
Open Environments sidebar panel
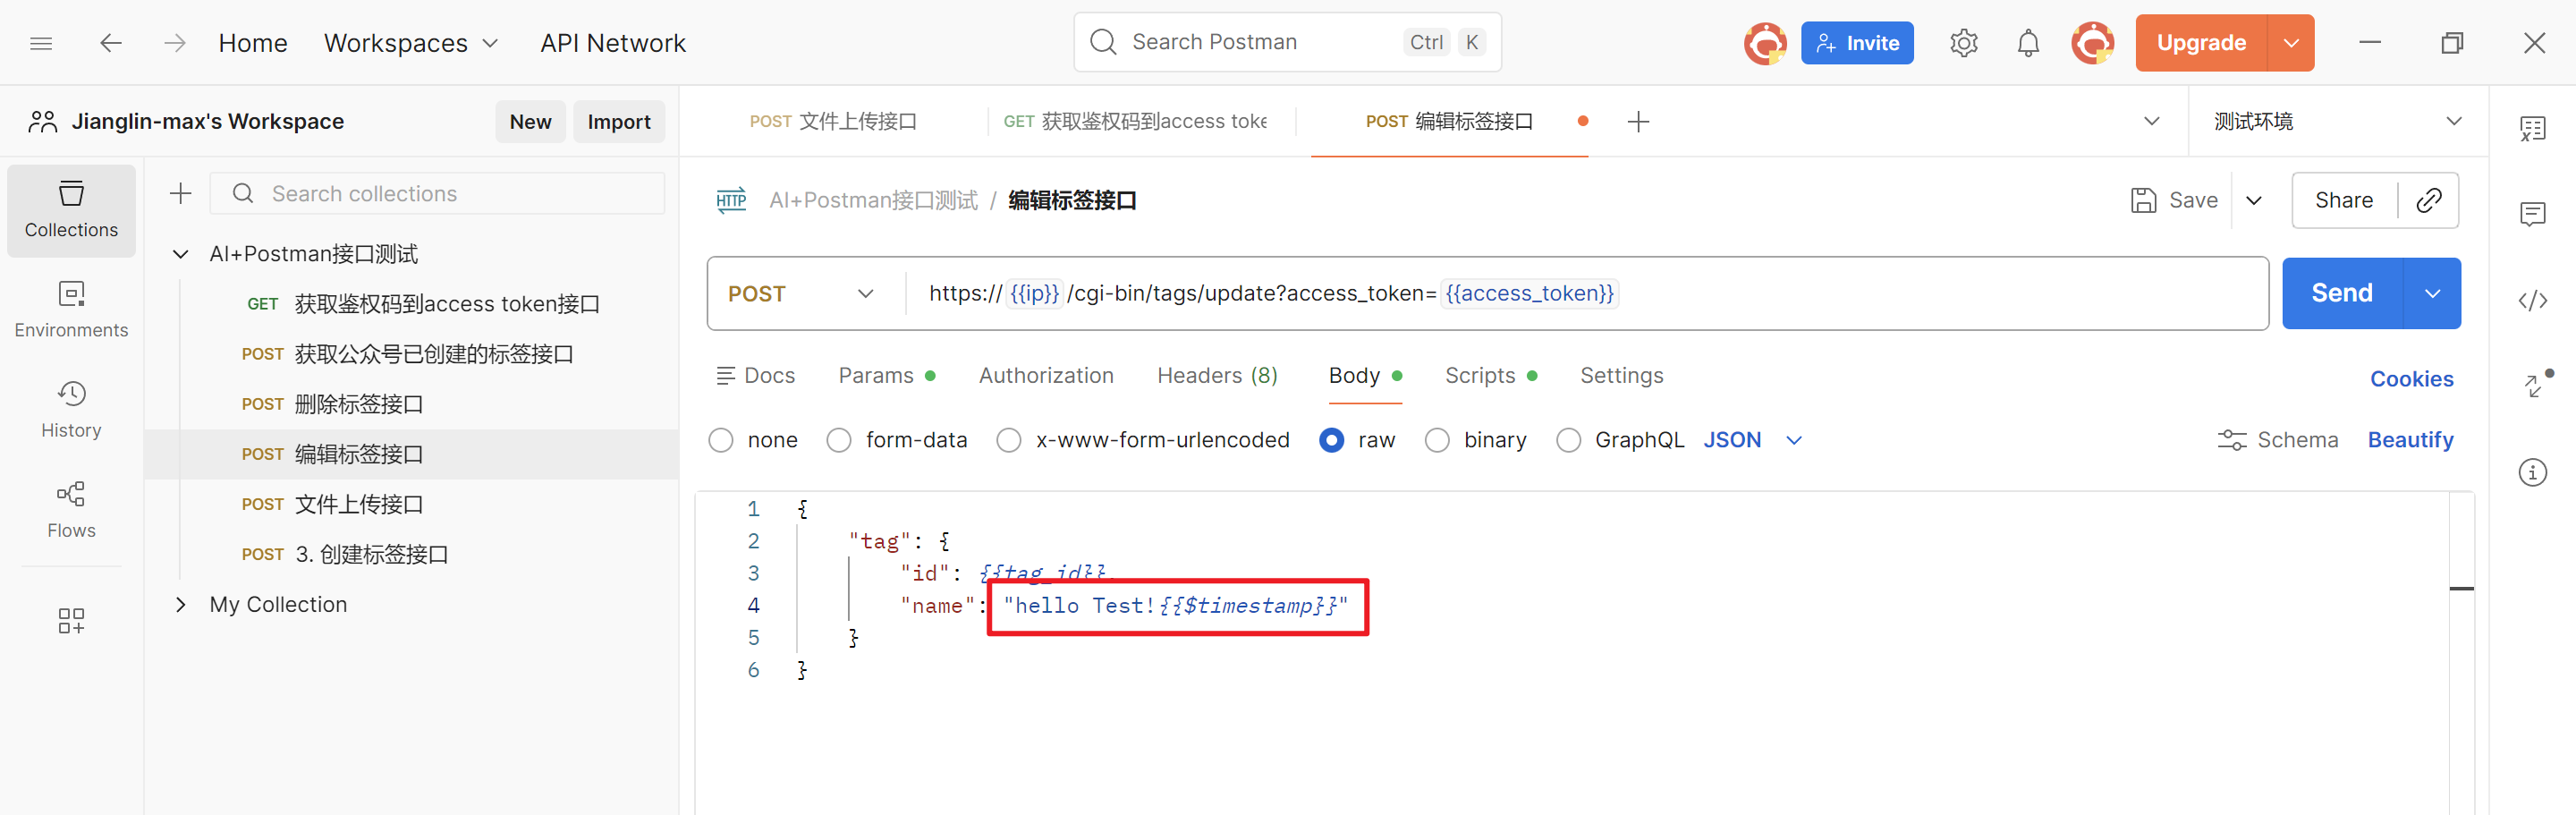71,310
